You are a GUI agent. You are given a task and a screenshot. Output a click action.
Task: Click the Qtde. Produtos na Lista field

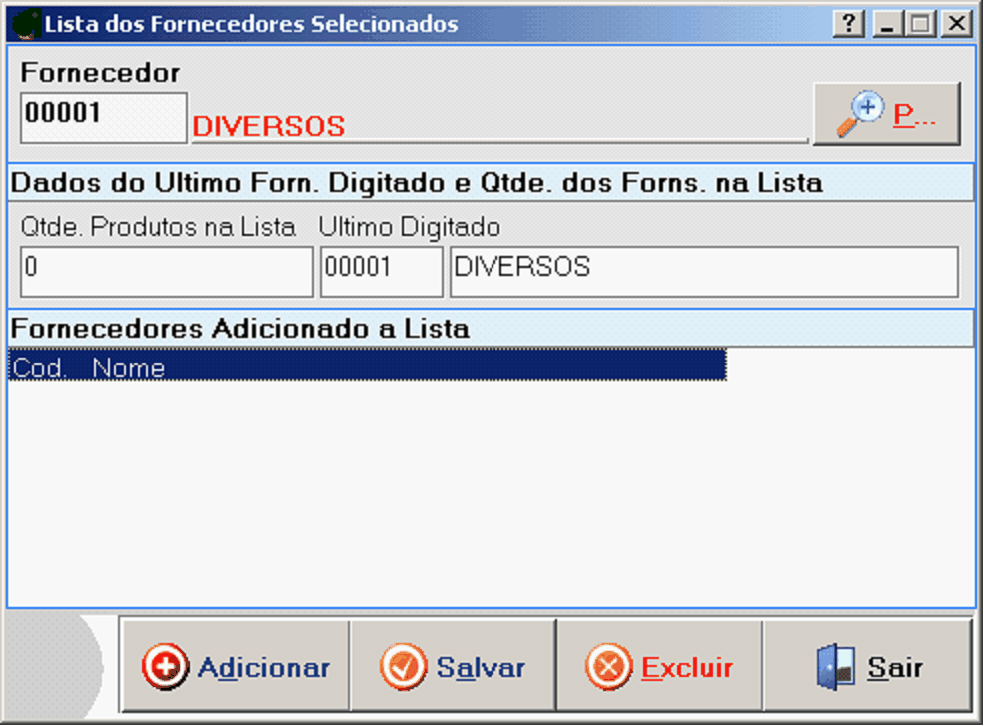coord(166,271)
